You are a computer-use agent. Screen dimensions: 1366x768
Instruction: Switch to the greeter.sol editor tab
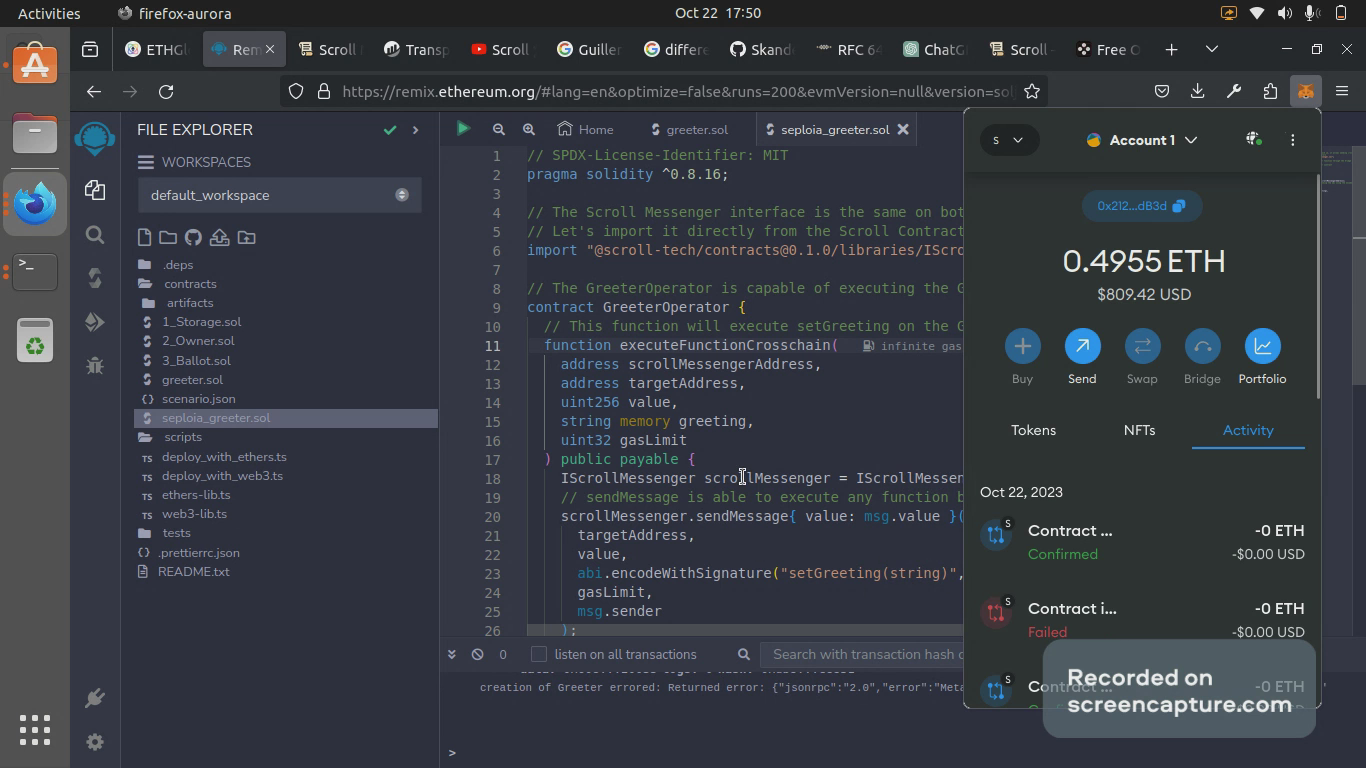point(689,129)
